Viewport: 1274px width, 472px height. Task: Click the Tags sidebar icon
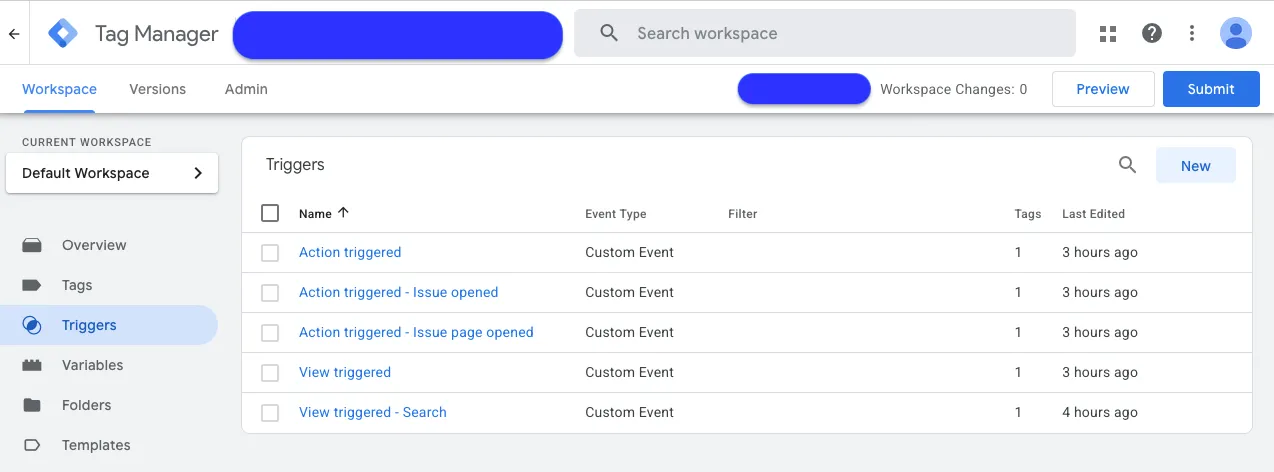[32, 285]
